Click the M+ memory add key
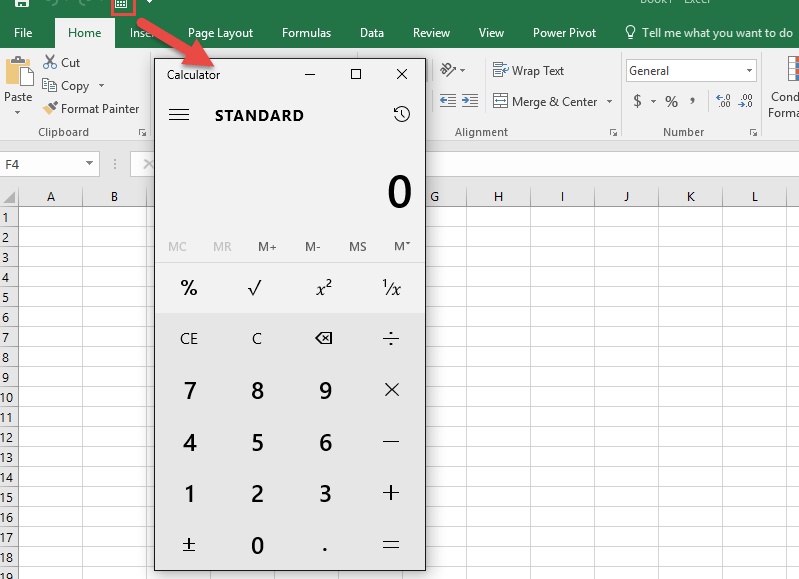 [267, 247]
